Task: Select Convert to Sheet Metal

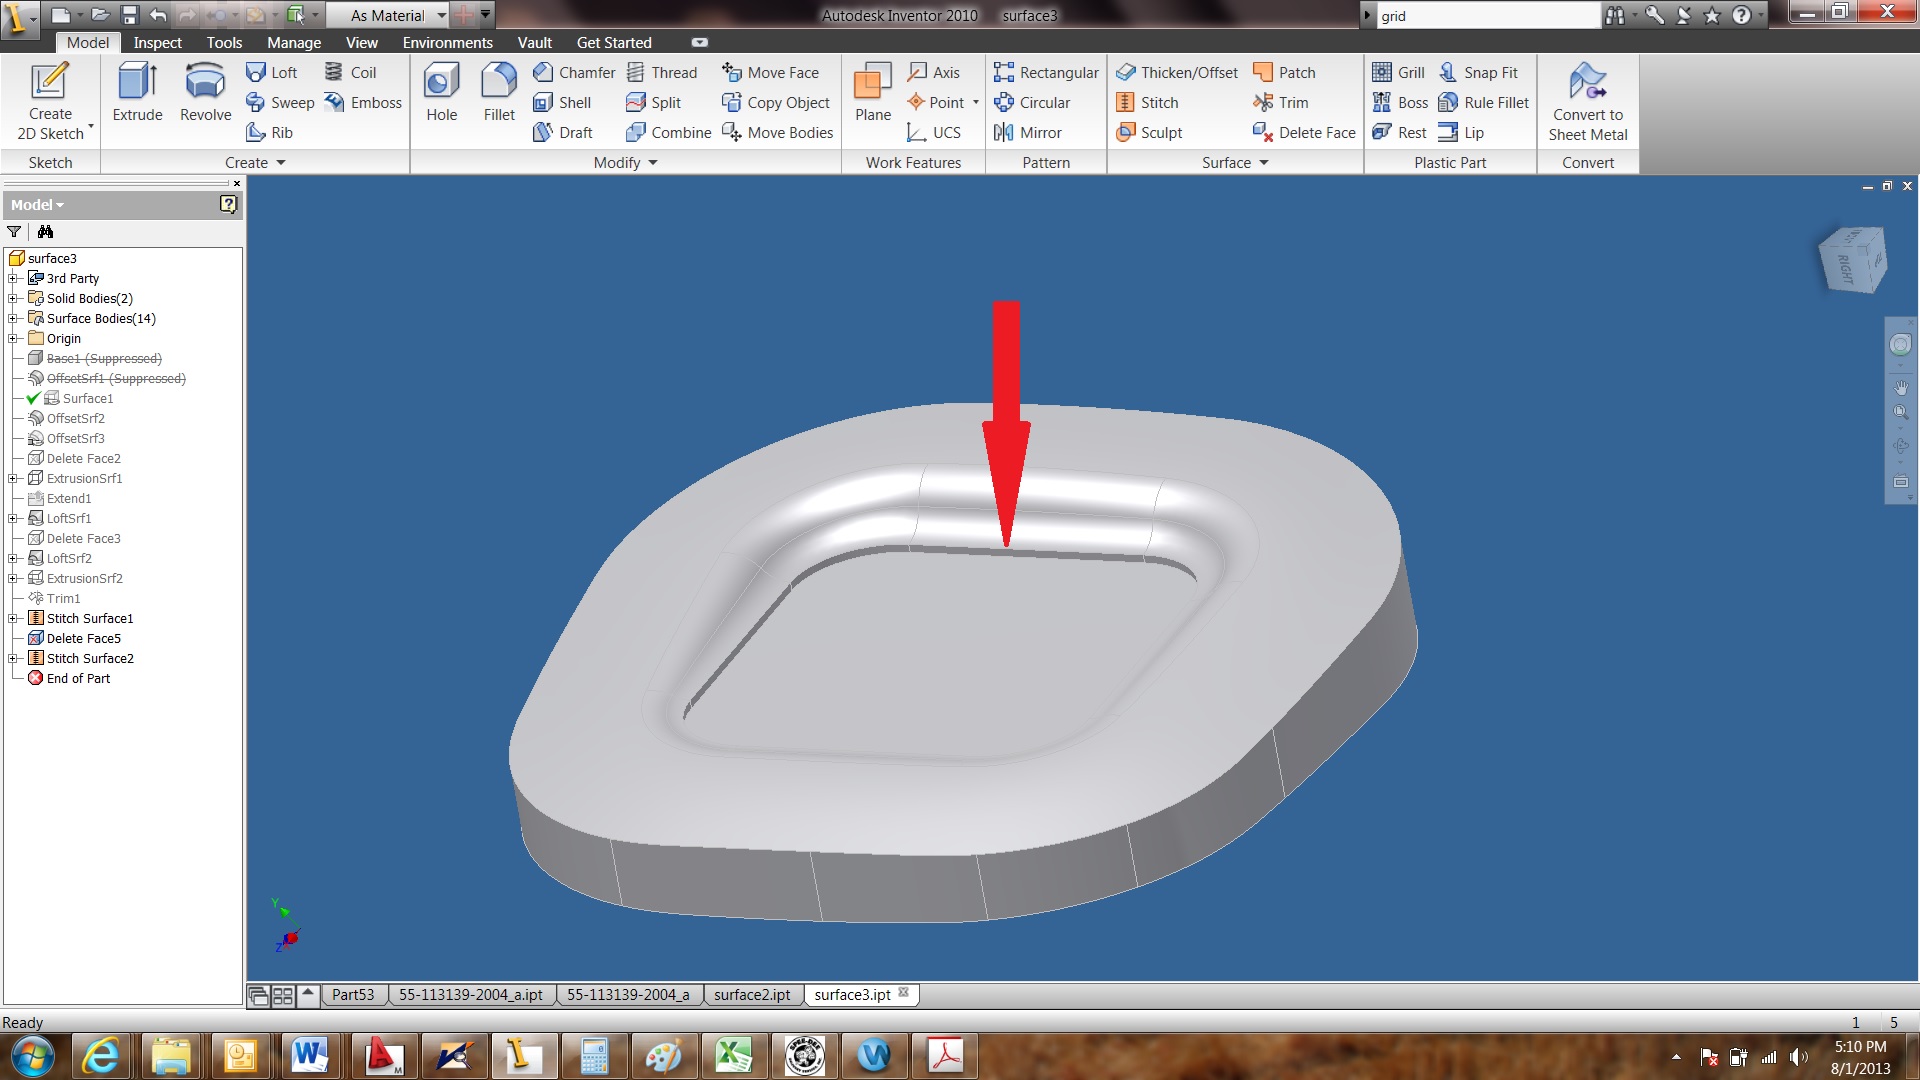Action: pos(1588,101)
